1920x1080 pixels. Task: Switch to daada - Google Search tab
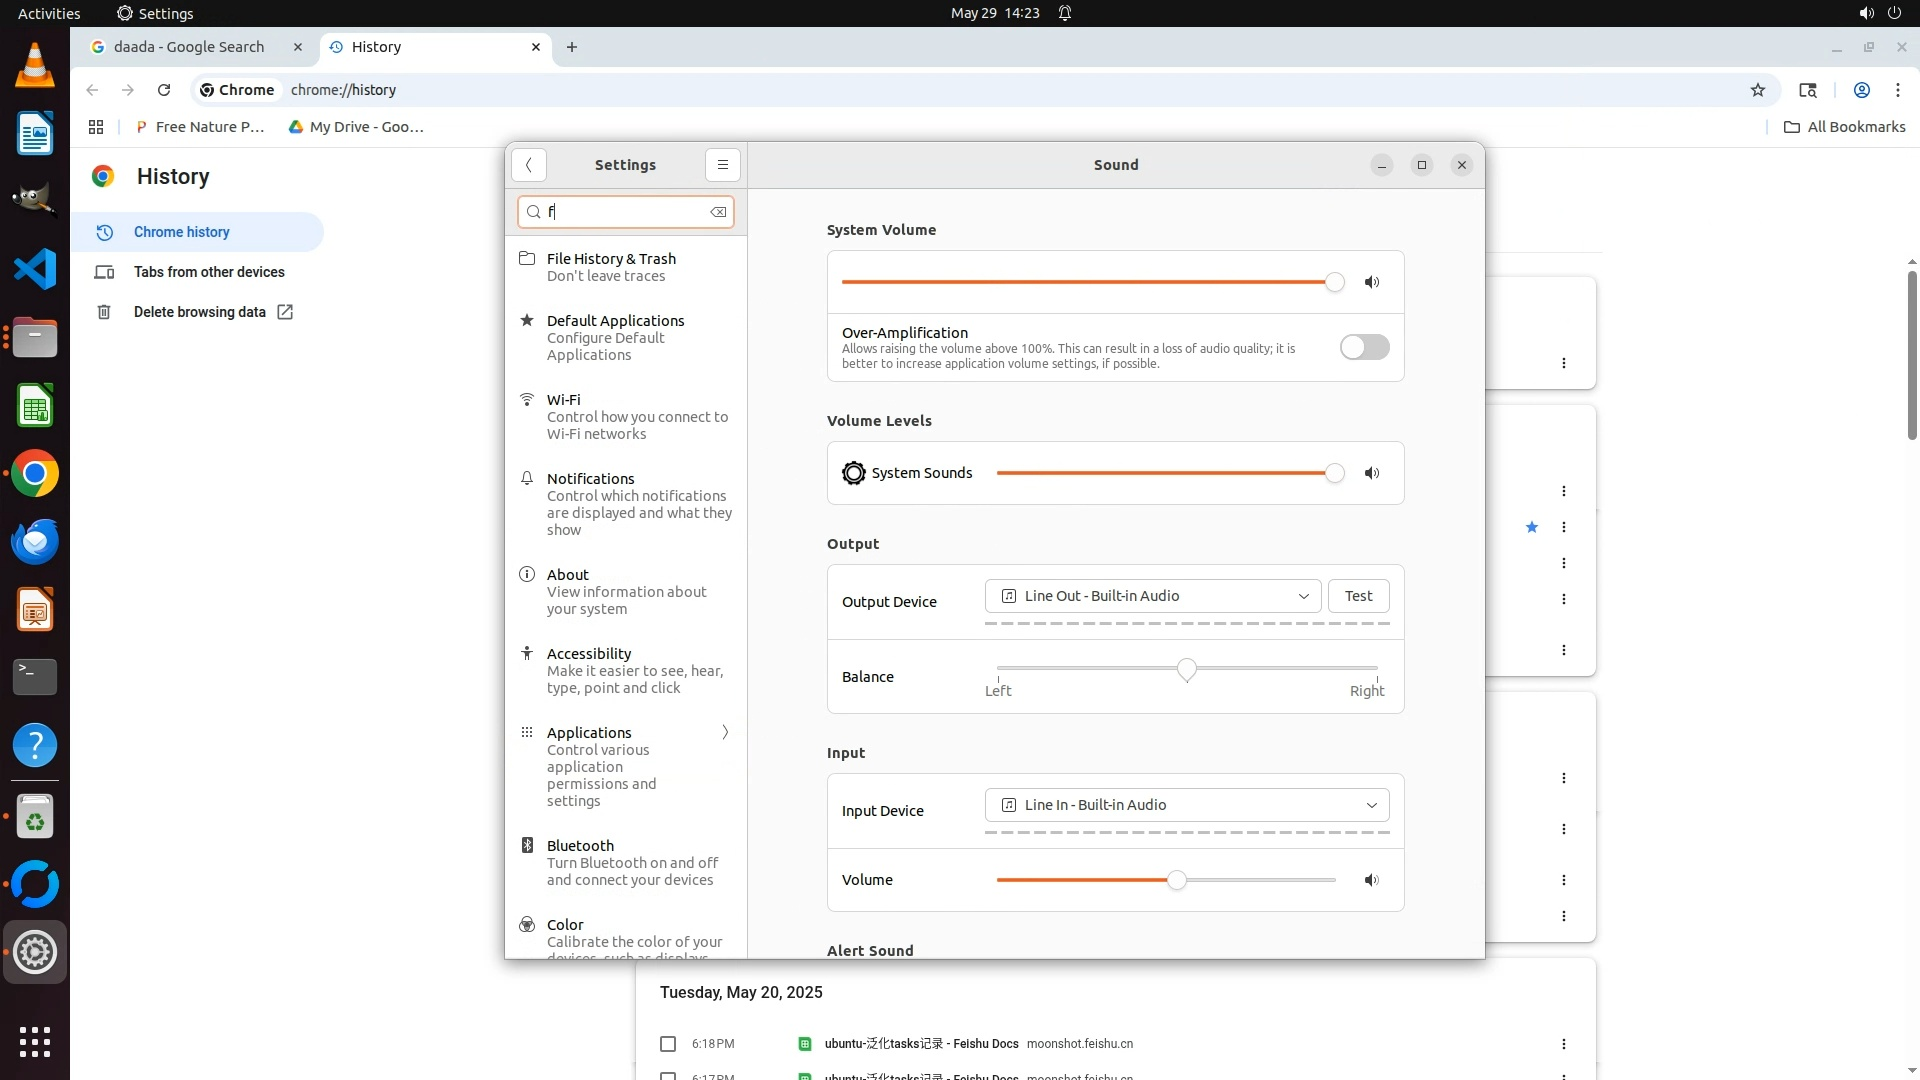tap(189, 47)
